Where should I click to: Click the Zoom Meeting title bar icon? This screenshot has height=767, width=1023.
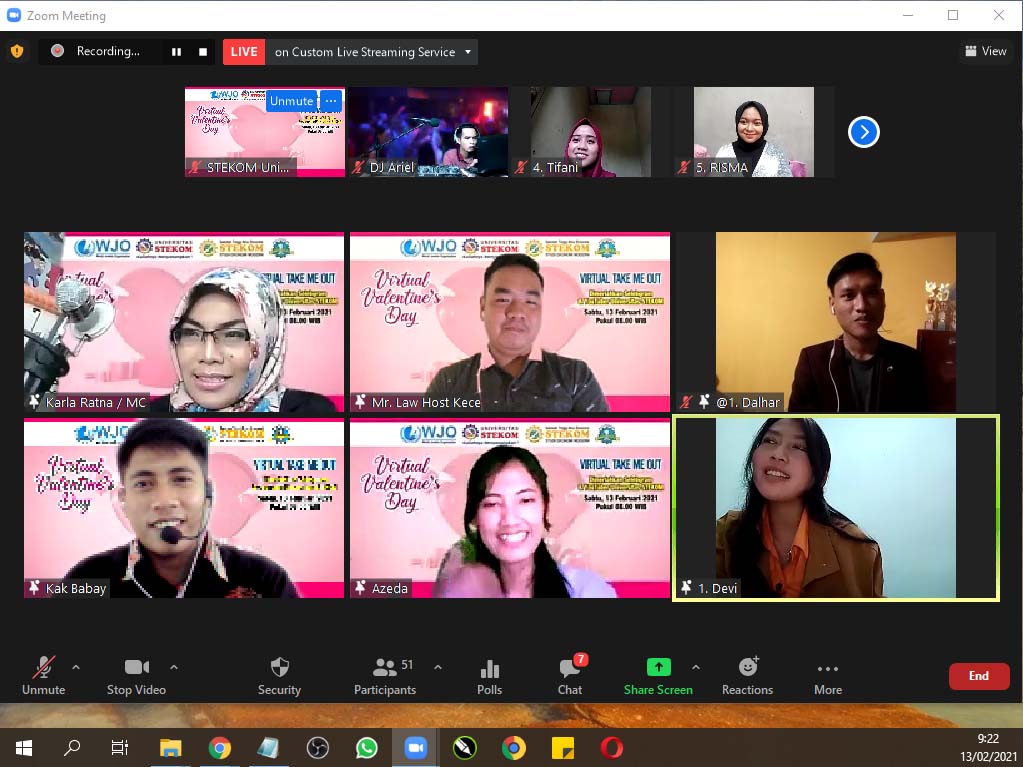(x=14, y=15)
